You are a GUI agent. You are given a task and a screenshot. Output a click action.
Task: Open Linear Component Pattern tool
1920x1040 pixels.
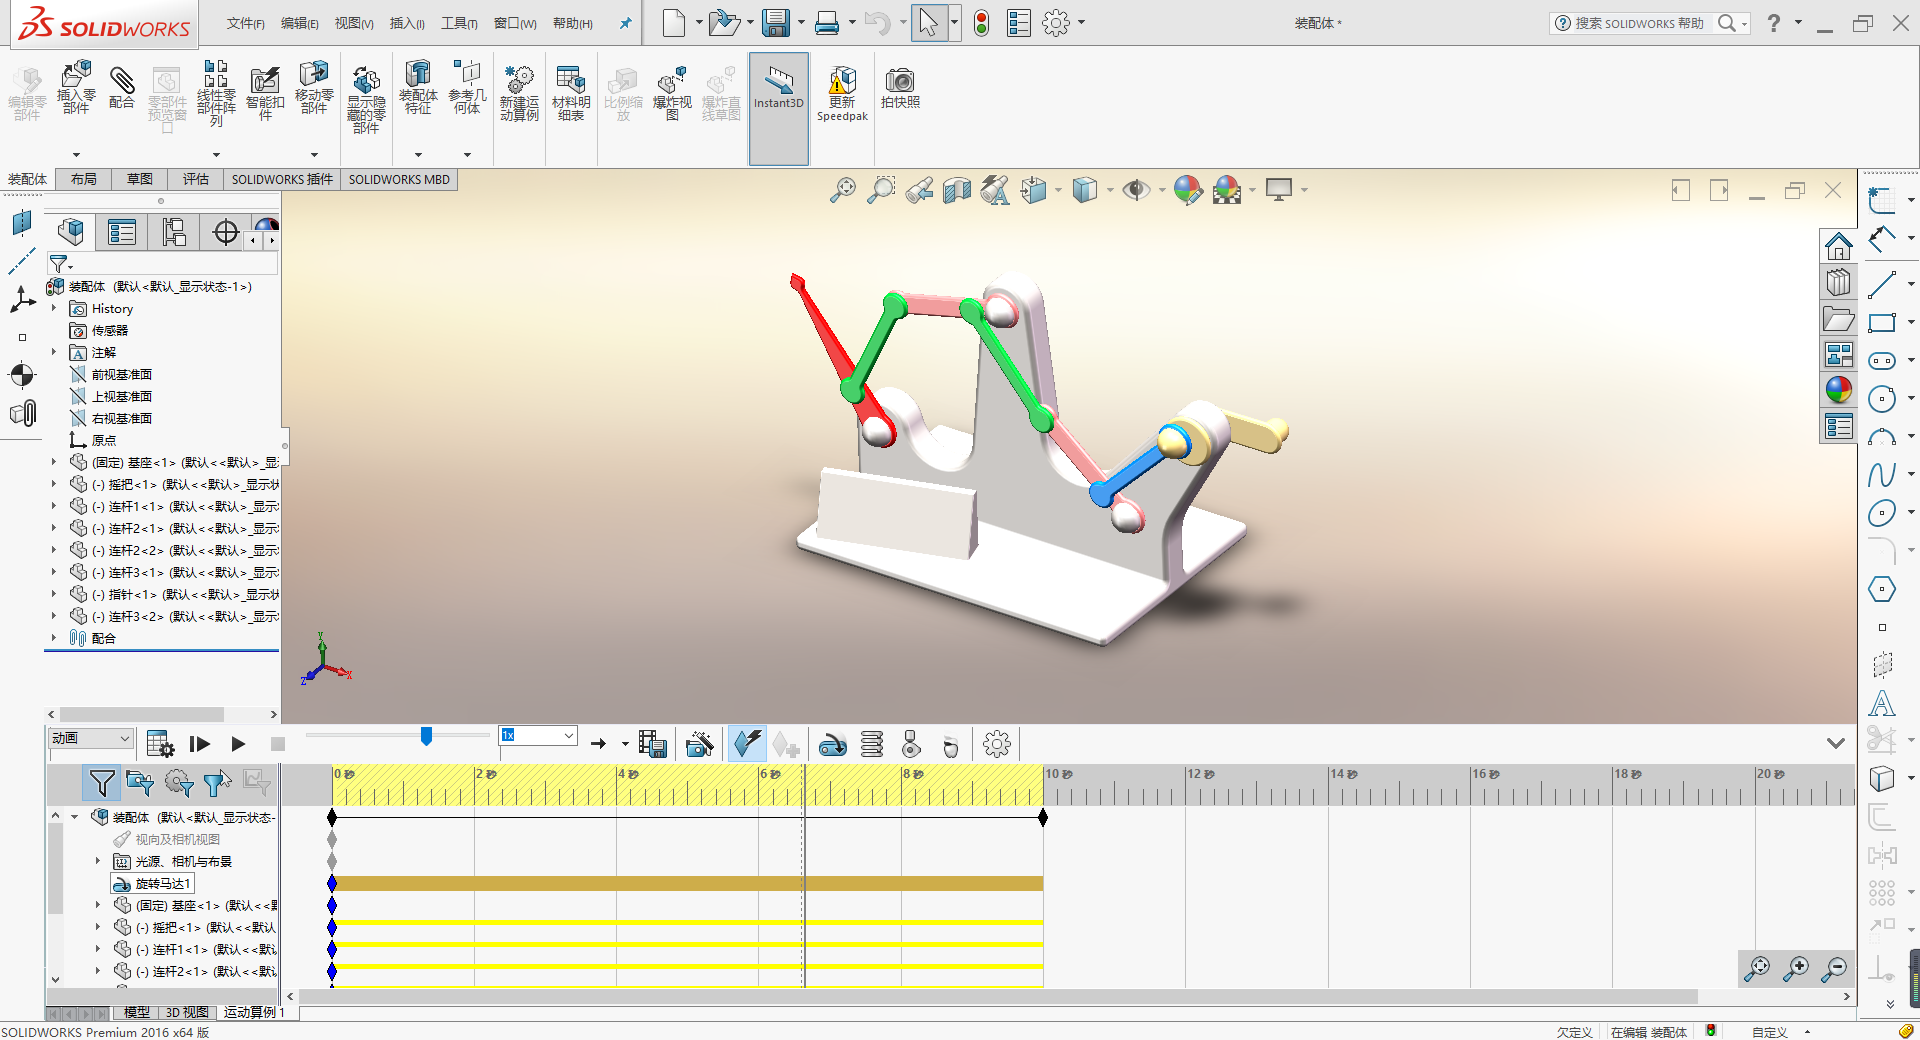point(216,94)
